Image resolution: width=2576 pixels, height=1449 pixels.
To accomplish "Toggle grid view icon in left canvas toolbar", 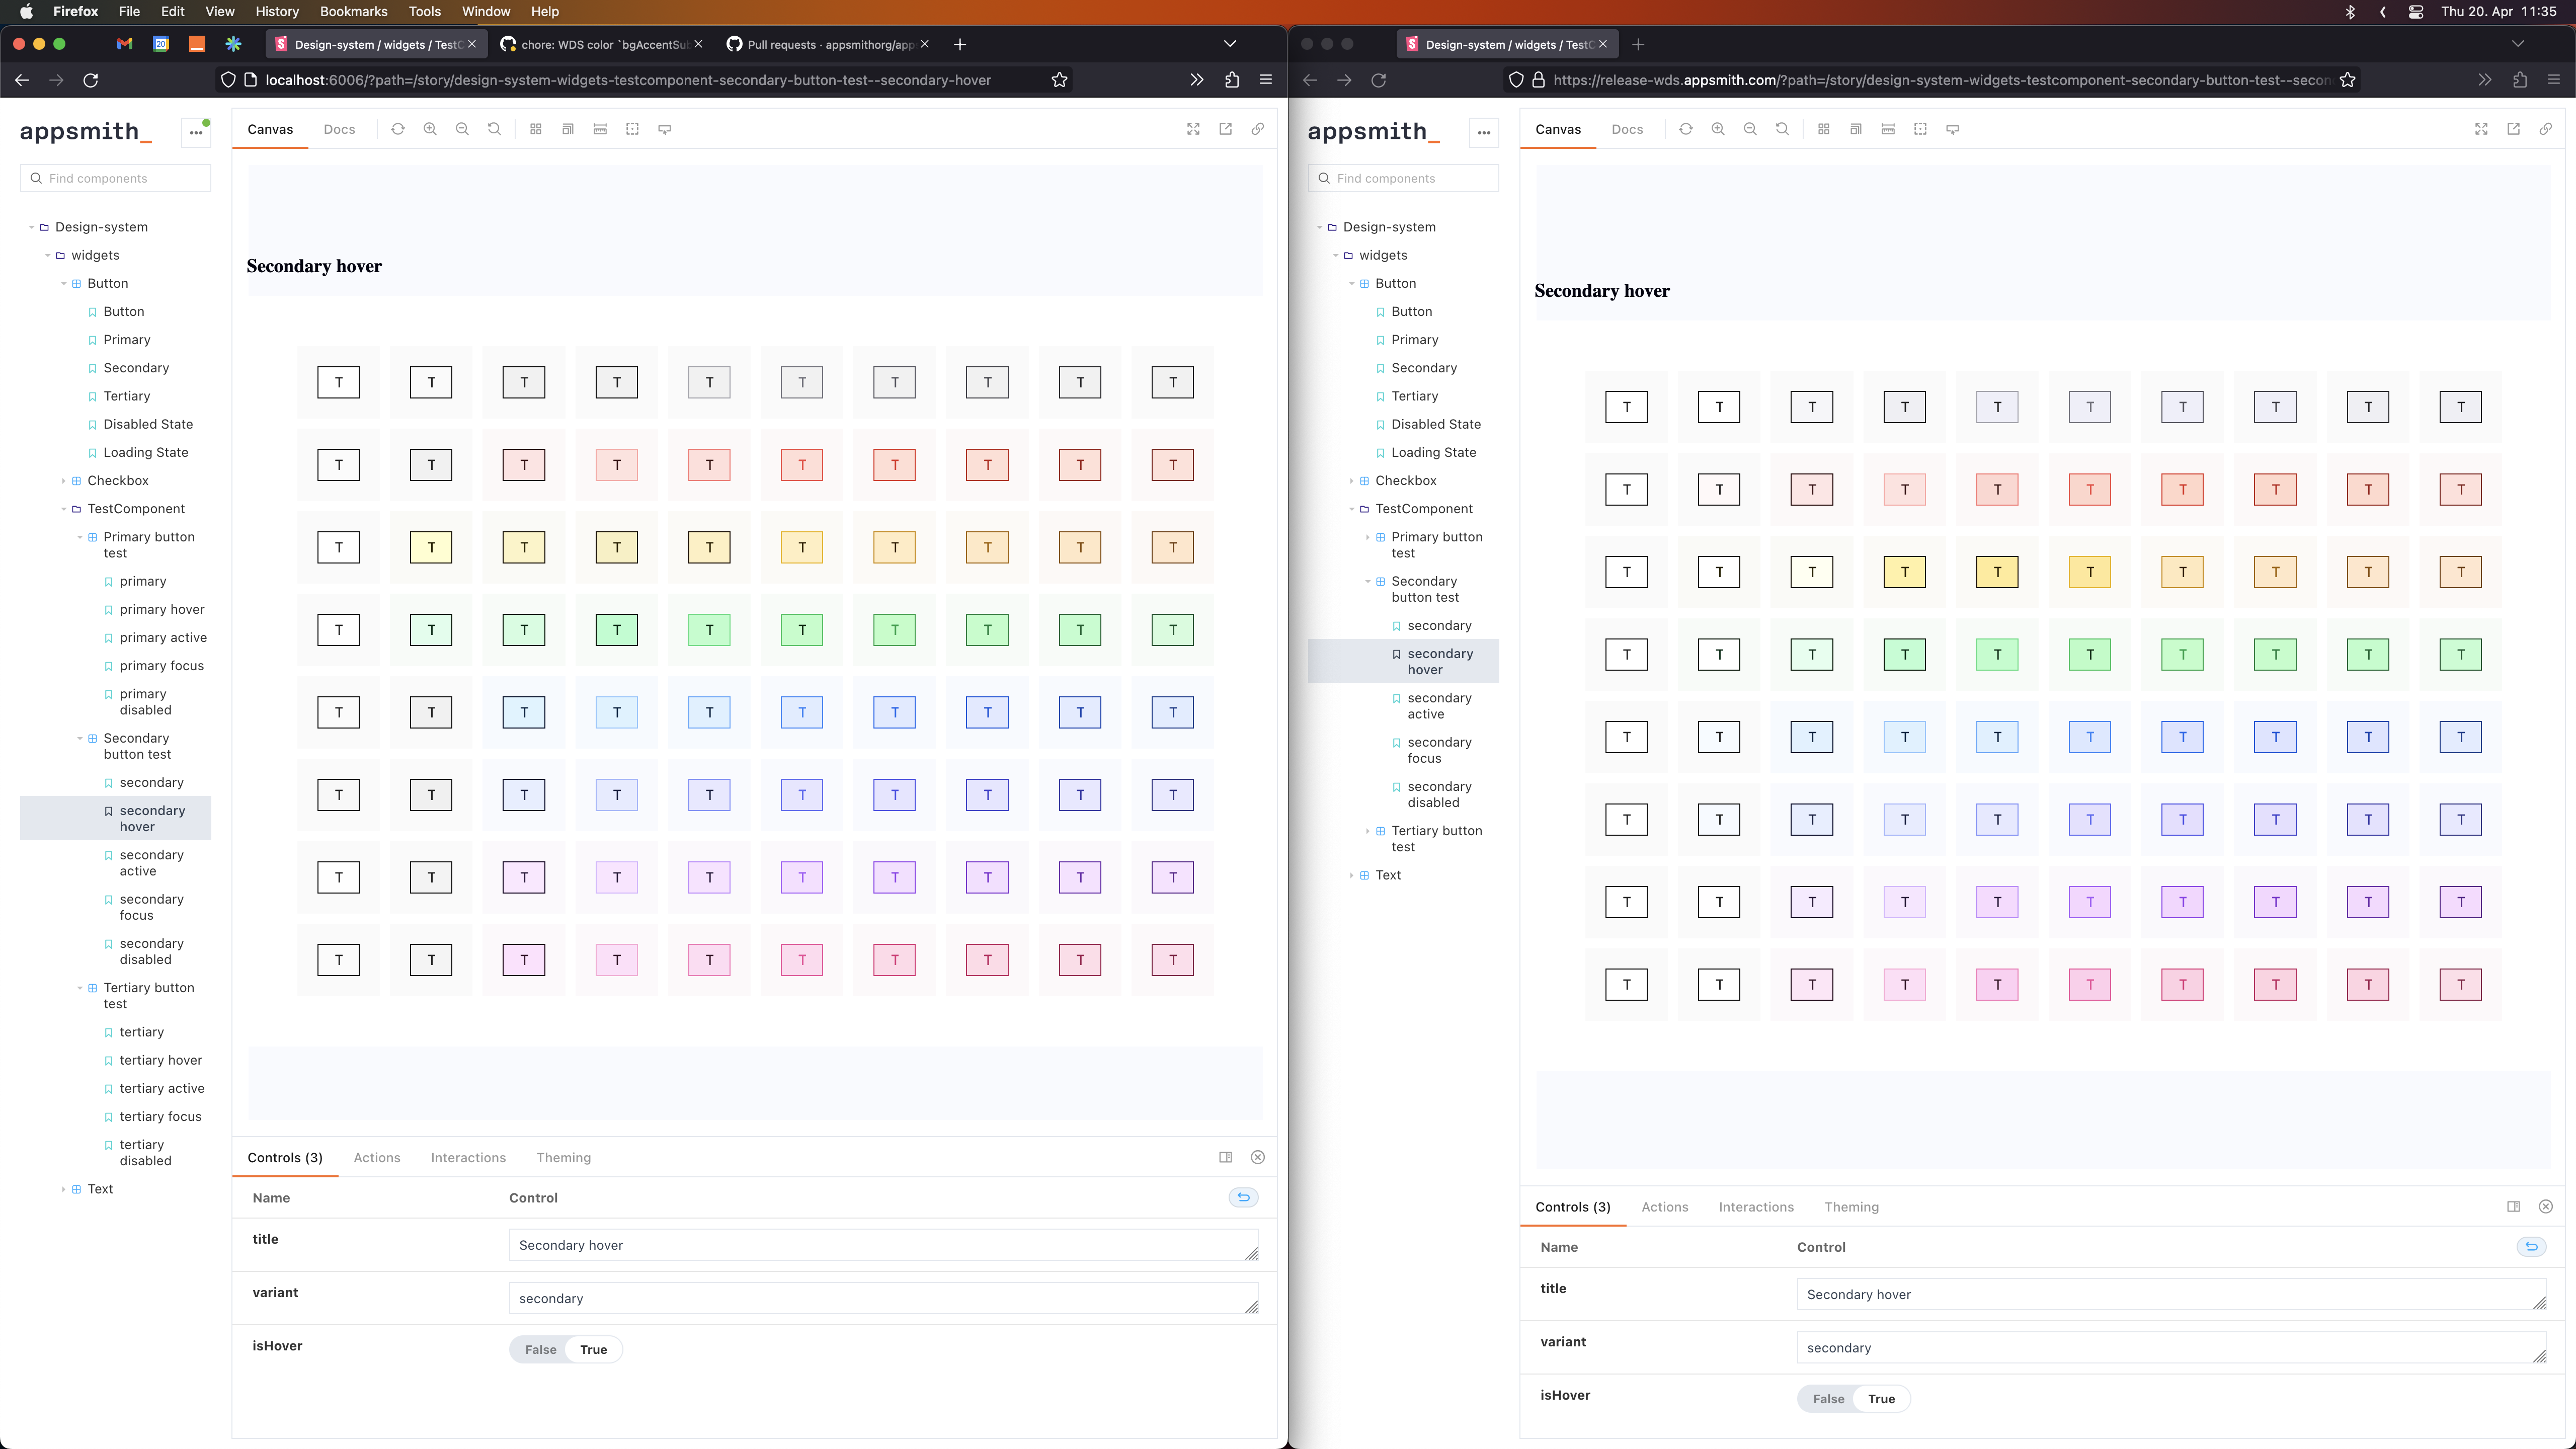I will 536,129.
